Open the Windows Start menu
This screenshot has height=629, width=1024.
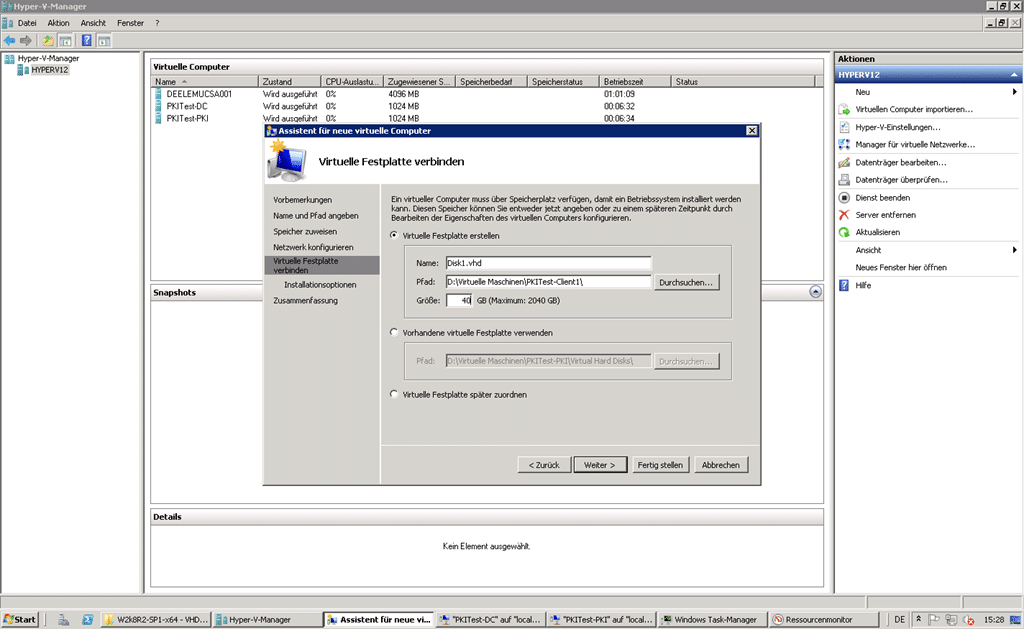[x=20, y=619]
